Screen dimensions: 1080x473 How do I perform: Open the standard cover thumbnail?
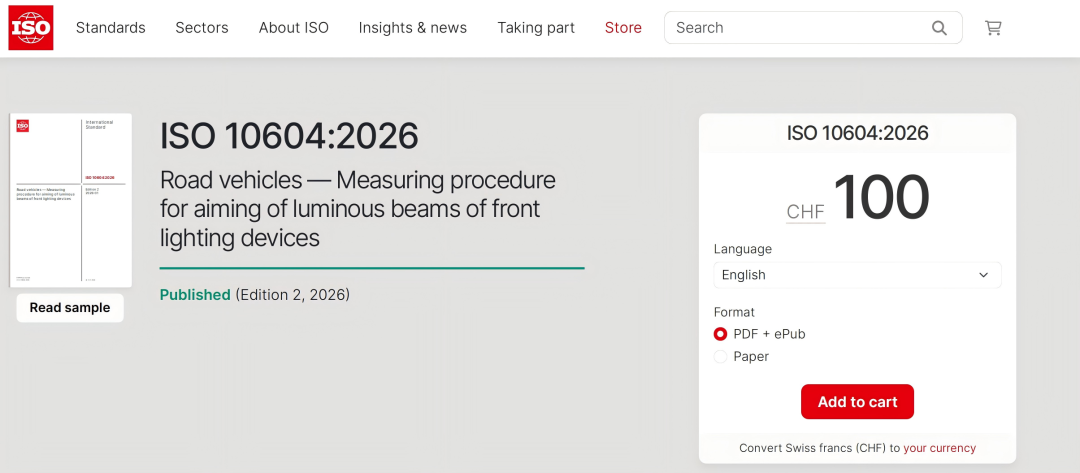pos(70,200)
